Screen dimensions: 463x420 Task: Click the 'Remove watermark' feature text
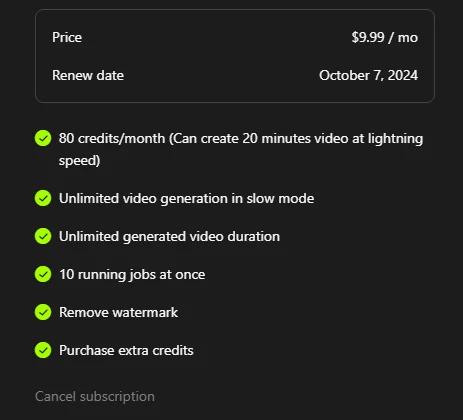(x=118, y=312)
